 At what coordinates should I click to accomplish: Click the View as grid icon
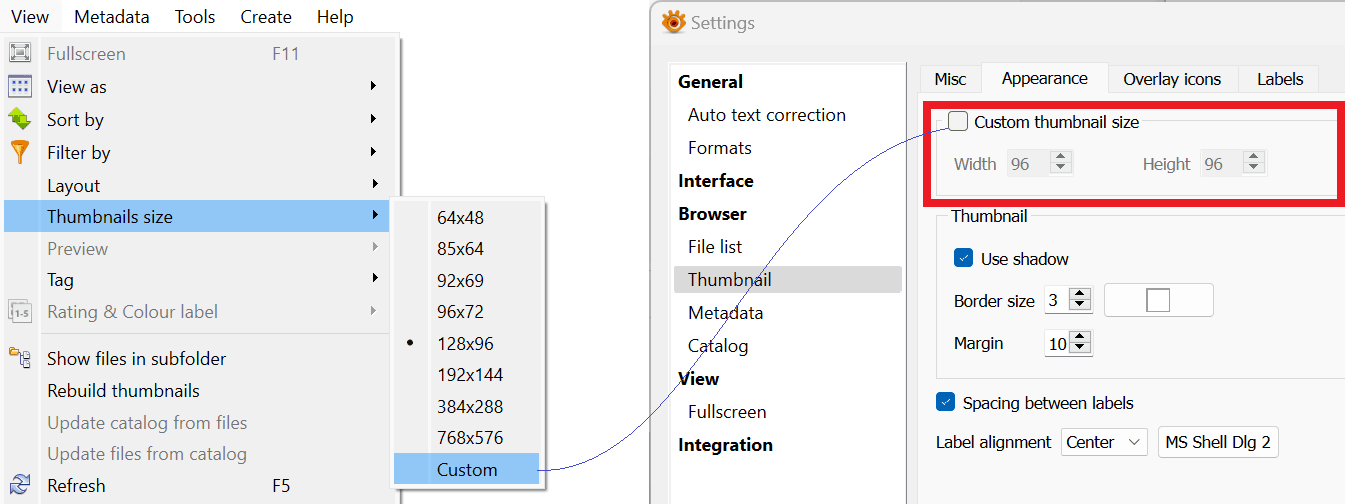click(20, 87)
